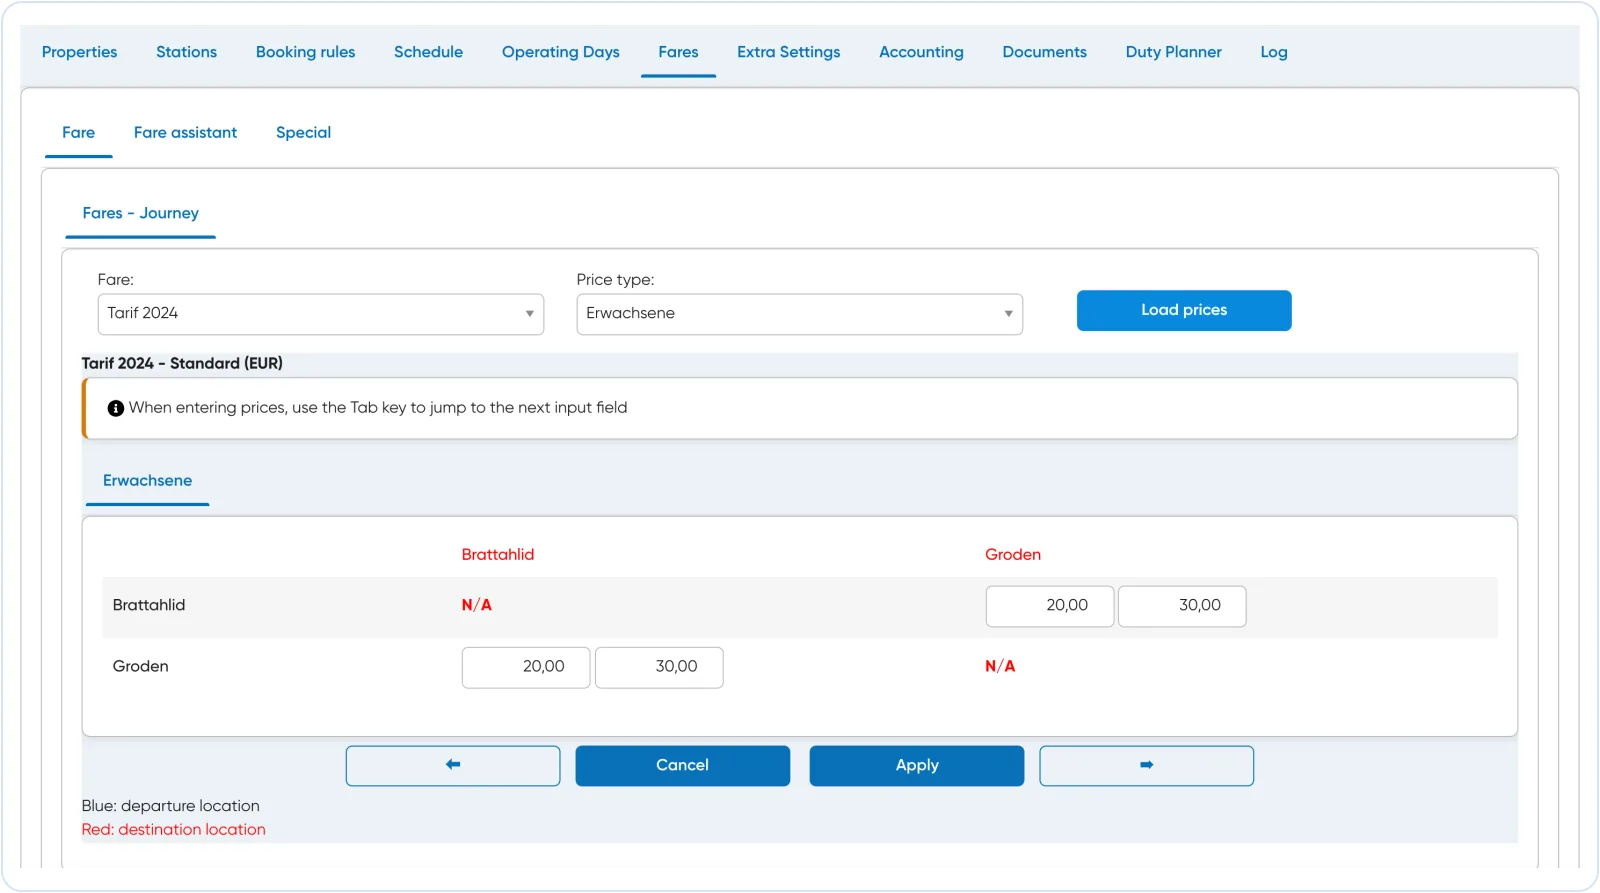Click the Blue: departure location legend

click(171, 807)
